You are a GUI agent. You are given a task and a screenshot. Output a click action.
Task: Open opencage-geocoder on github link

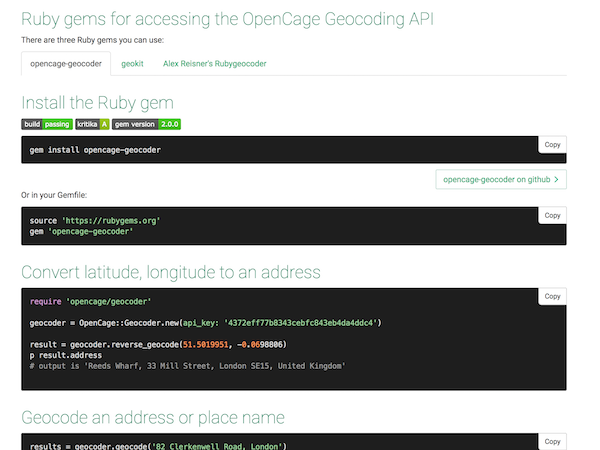501,179
